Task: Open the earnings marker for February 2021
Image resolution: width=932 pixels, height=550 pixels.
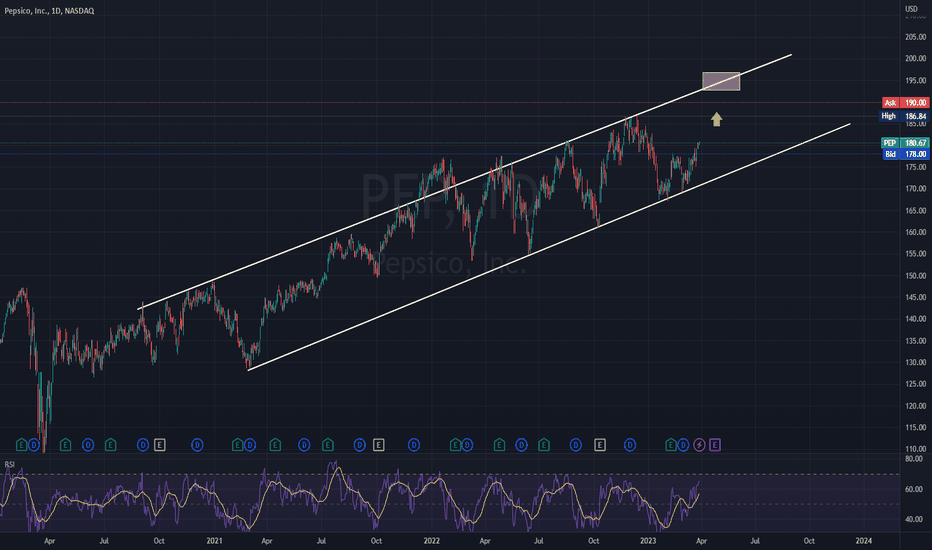Action: pyautogui.click(x=237, y=445)
